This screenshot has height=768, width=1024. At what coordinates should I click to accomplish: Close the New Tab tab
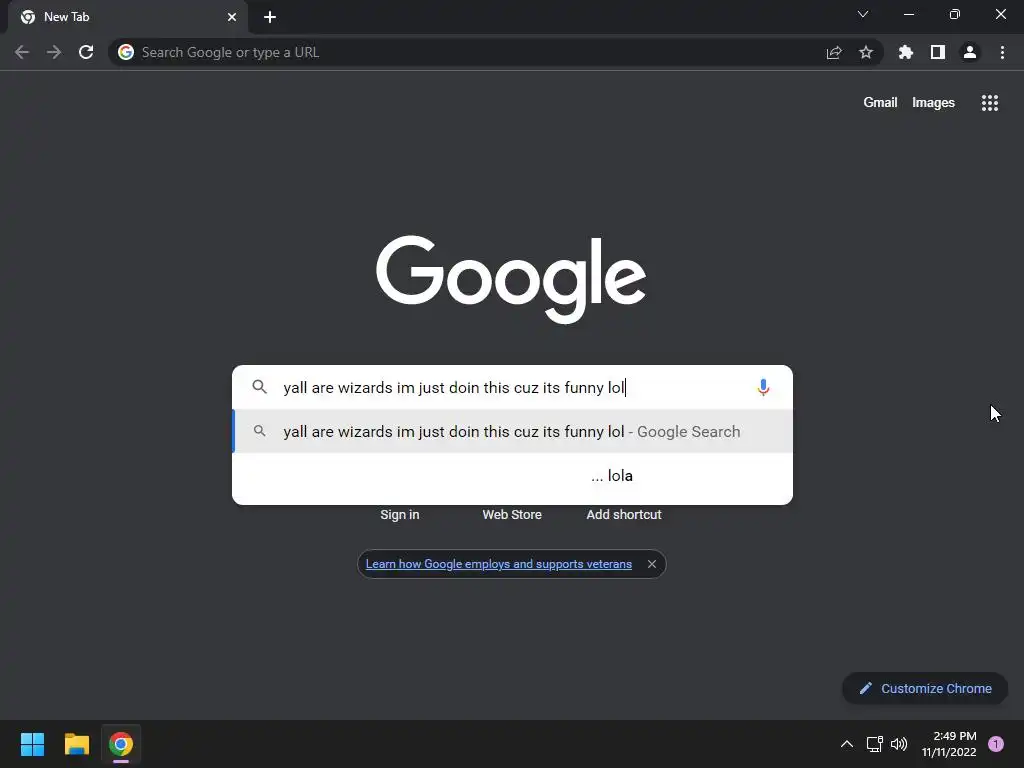(x=232, y=17)
